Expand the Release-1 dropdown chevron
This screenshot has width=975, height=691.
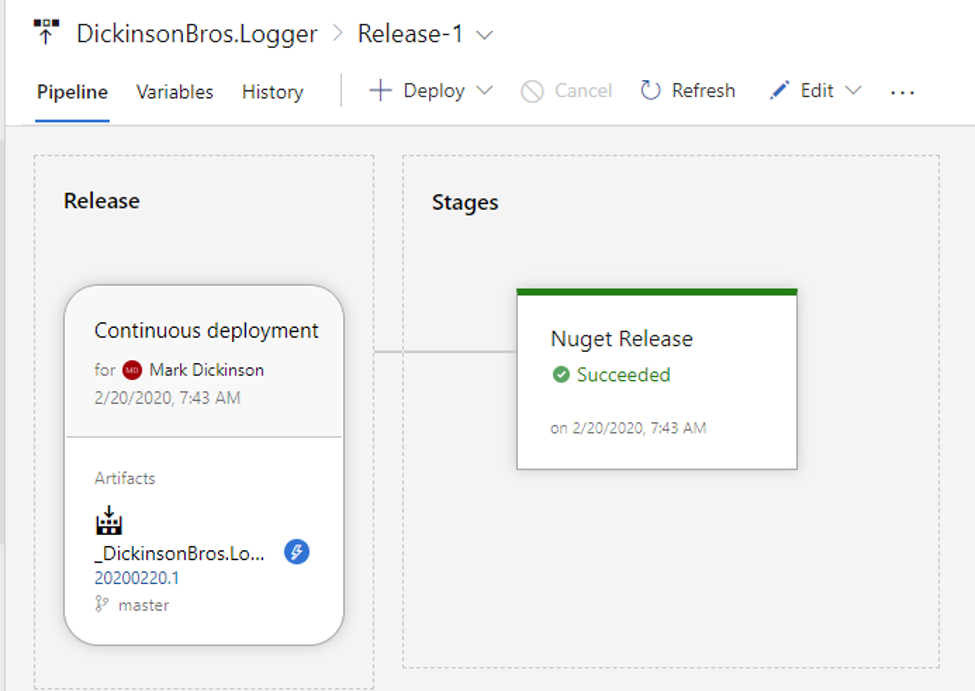pyautogui.click(x=484, y=35)
